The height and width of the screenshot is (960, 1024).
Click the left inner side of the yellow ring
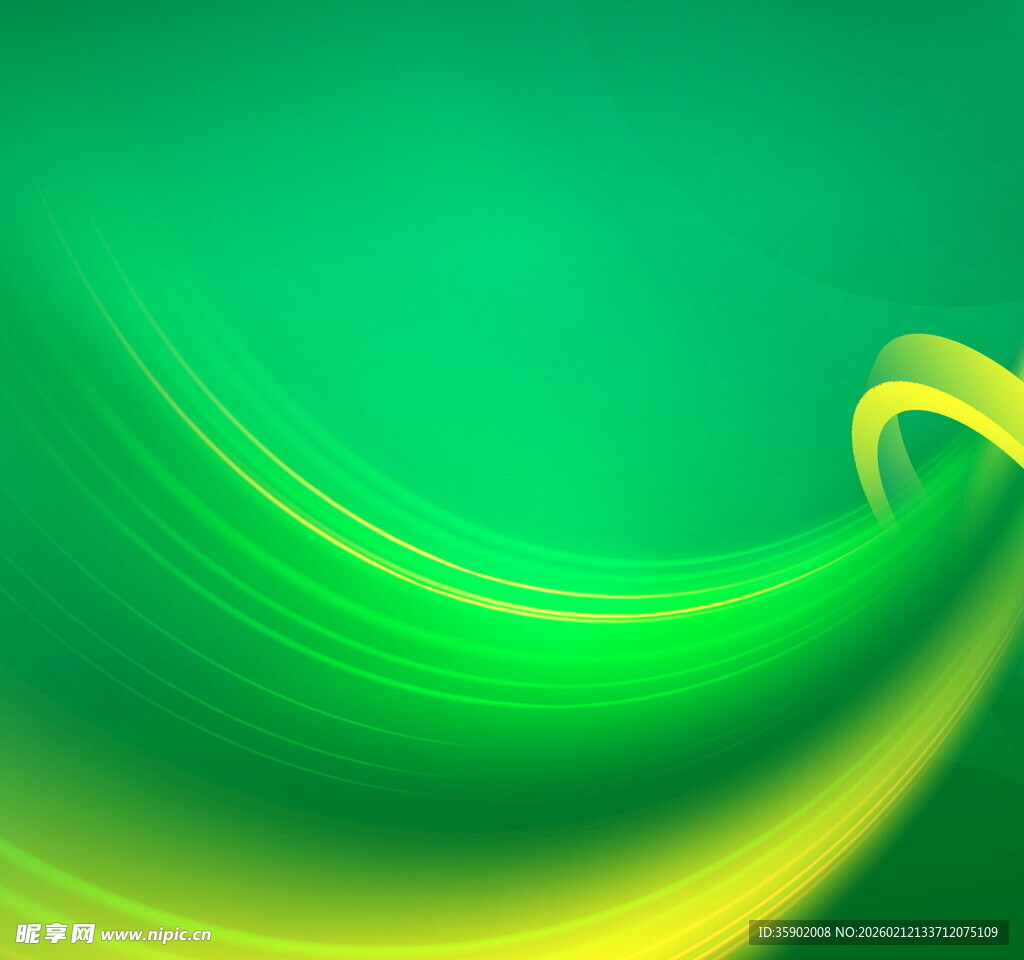866,450
